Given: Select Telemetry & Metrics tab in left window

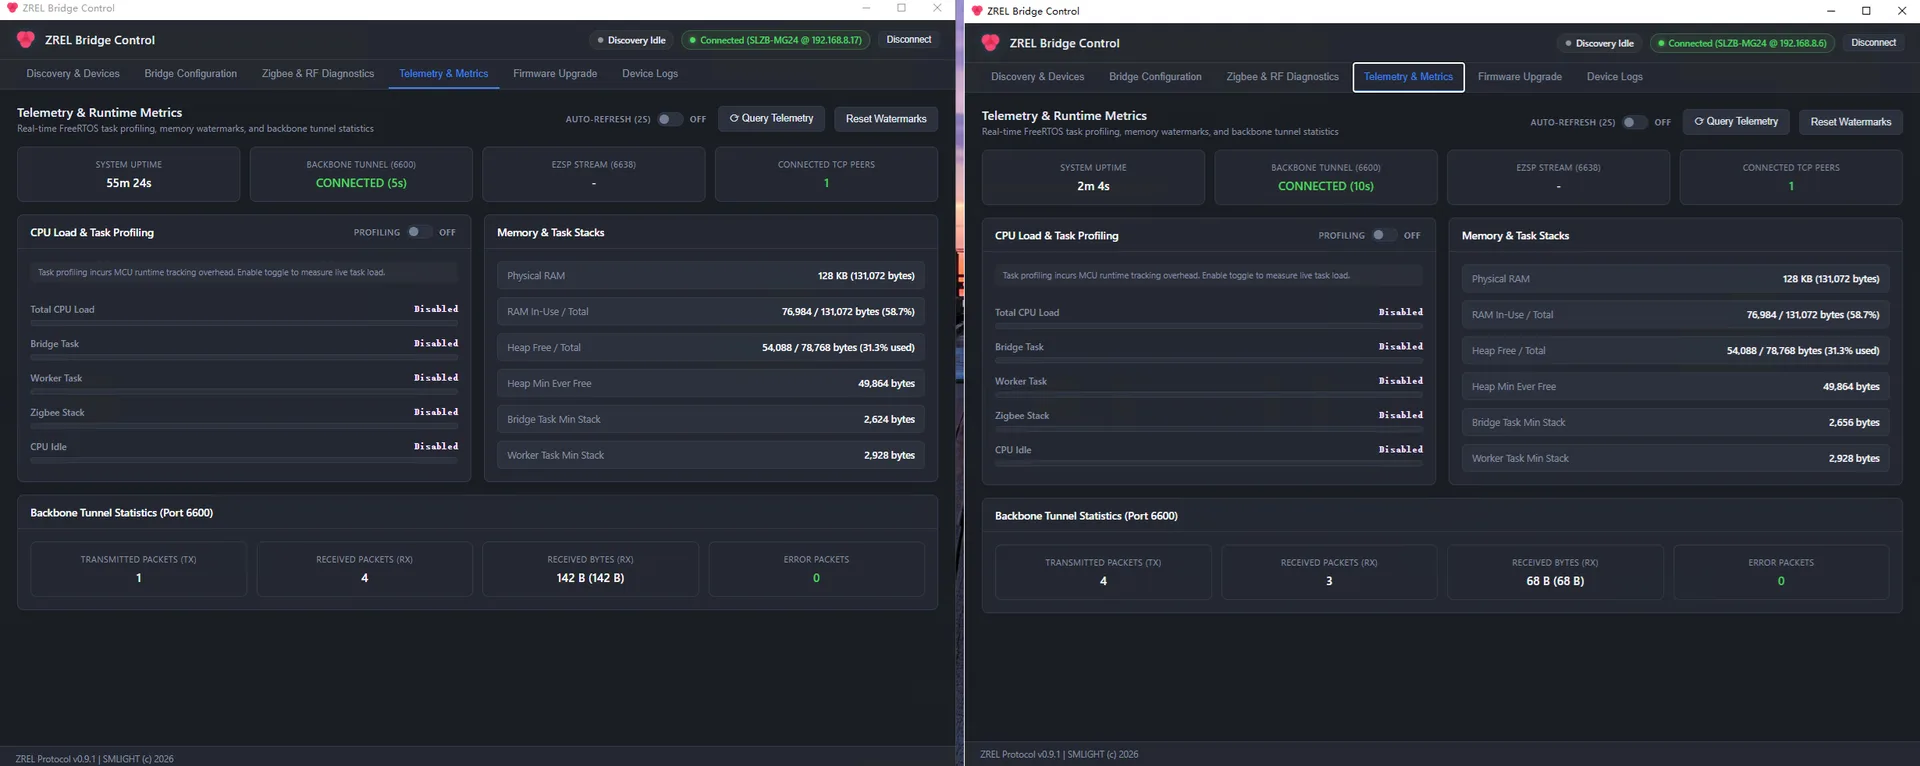Looking at the screenshot, I should tap(444, 74).
